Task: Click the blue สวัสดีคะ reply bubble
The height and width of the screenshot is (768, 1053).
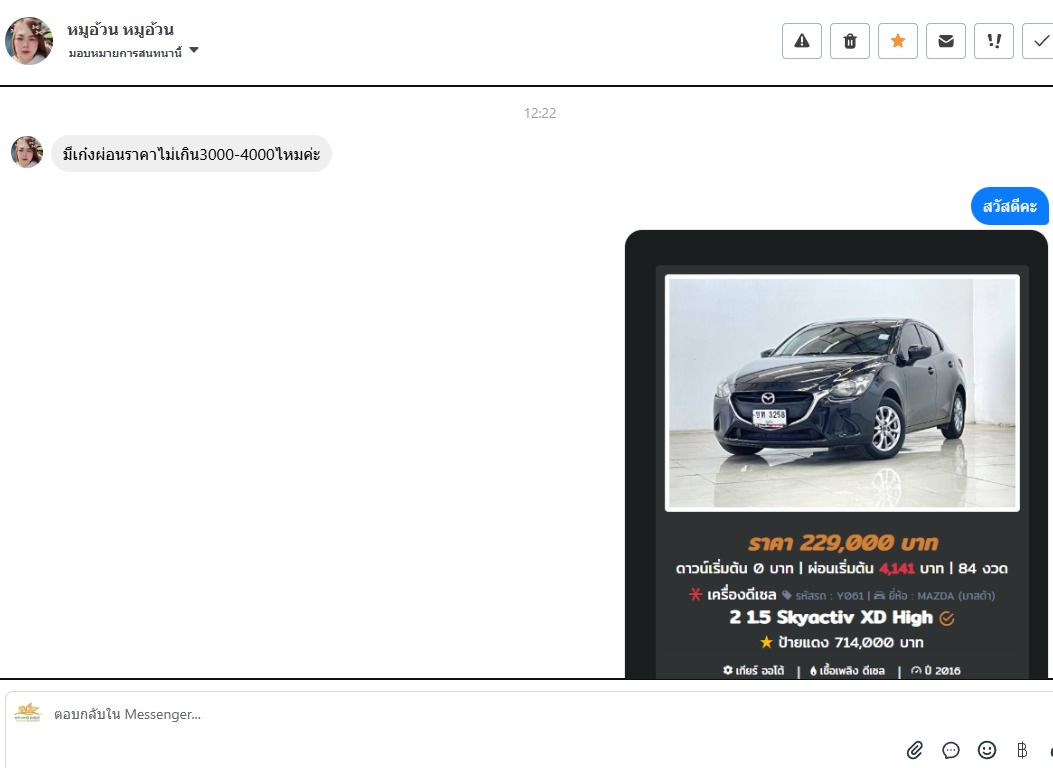Action: (x=1009, y=206)
